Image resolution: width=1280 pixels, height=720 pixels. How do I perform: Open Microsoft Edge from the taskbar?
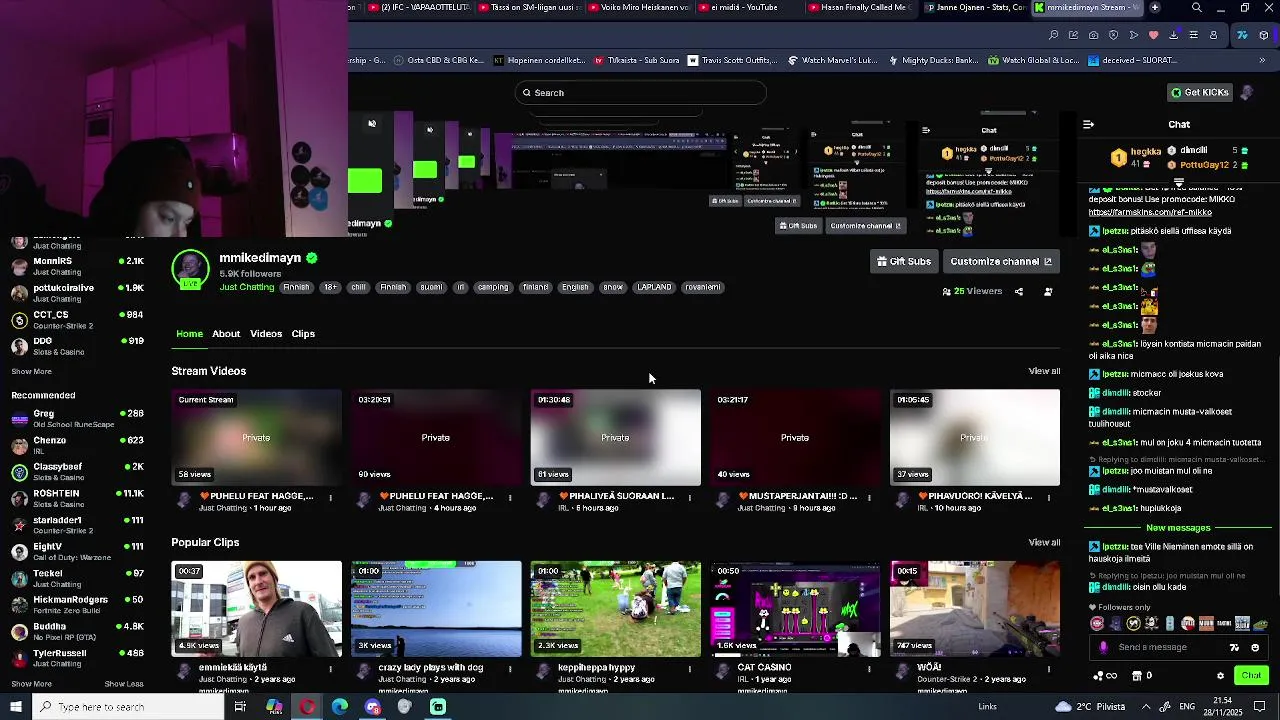(340, 707)
